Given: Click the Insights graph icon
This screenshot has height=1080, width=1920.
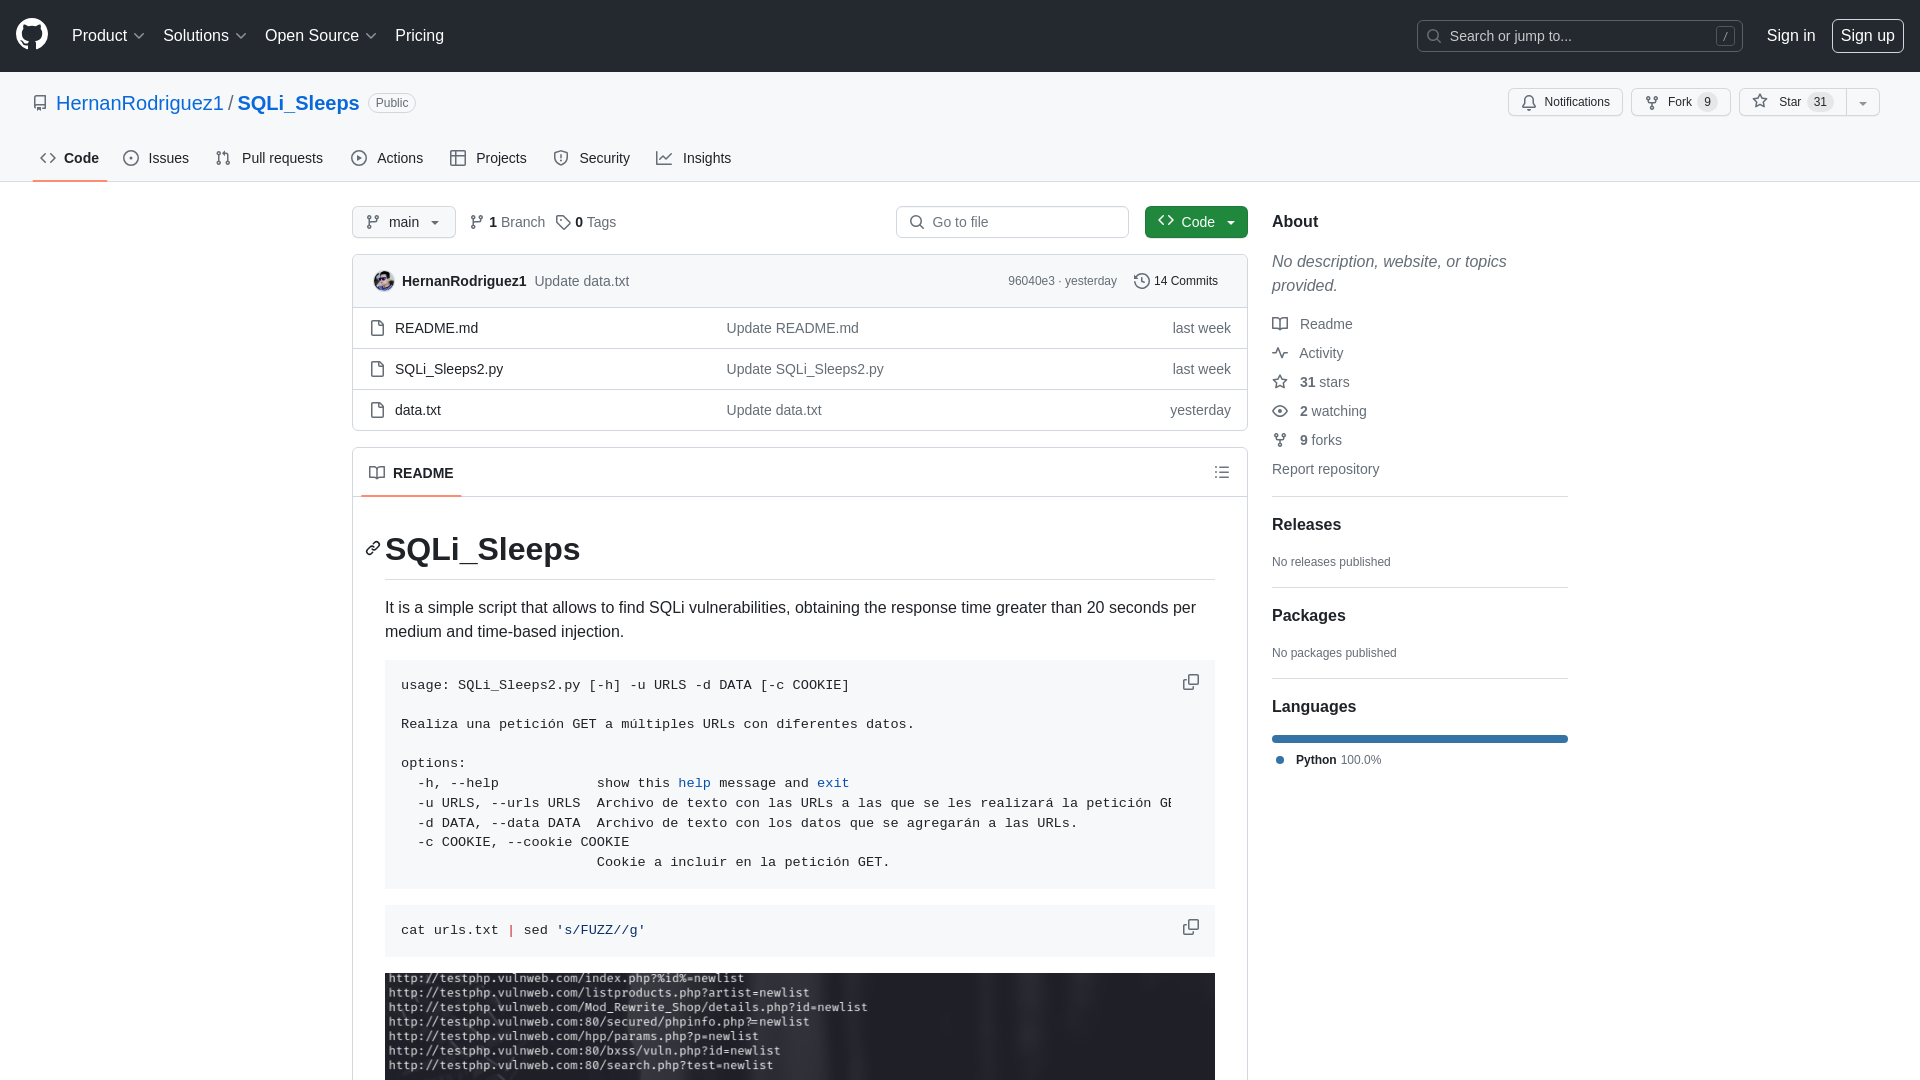Looking at the screenshot, I should pos(663,158).
